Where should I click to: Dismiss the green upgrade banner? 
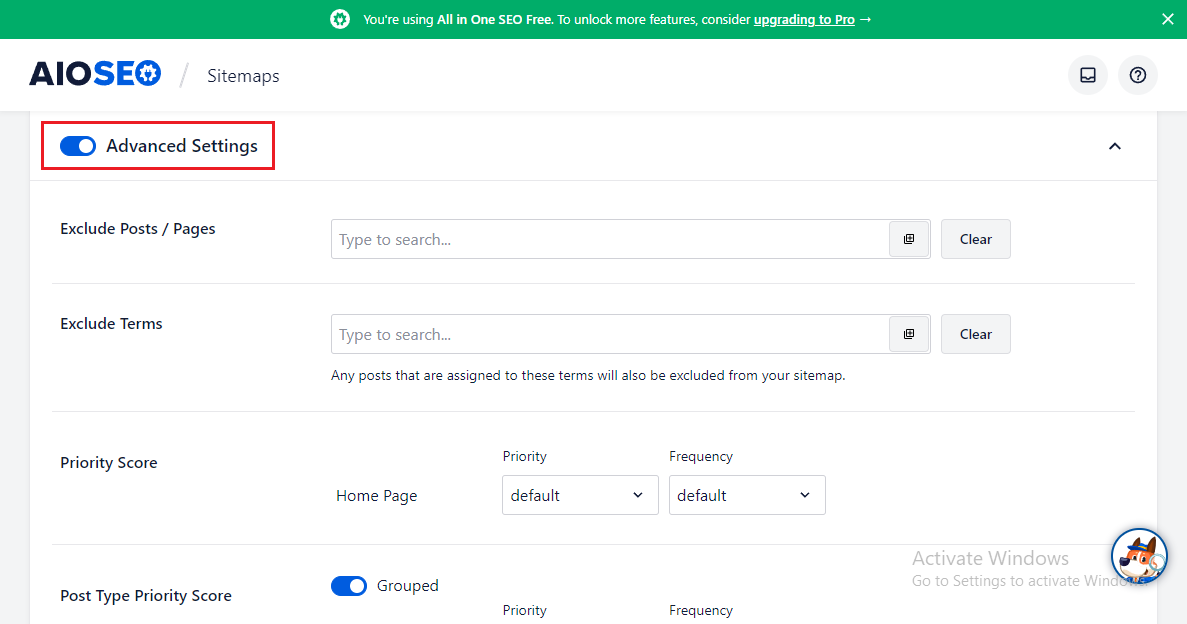pos(1167,19)
